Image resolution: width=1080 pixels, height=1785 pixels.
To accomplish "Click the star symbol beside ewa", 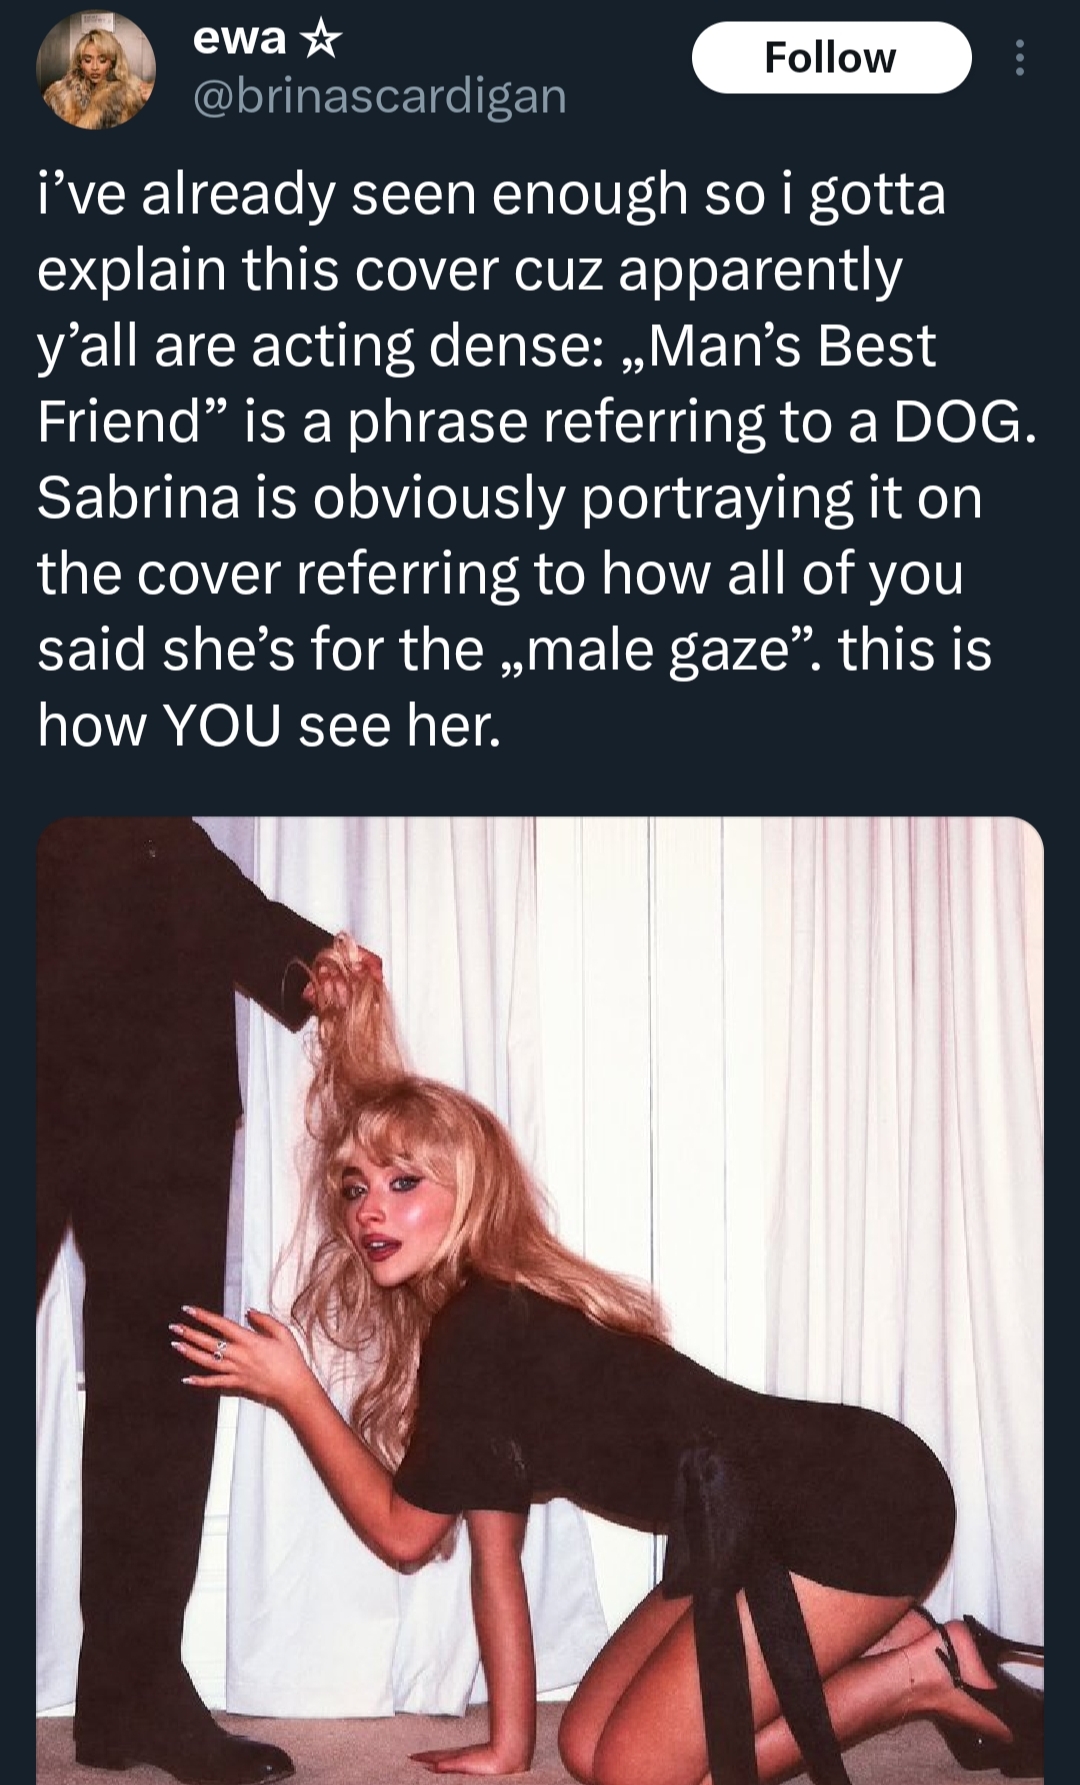I will click(320, 39).
